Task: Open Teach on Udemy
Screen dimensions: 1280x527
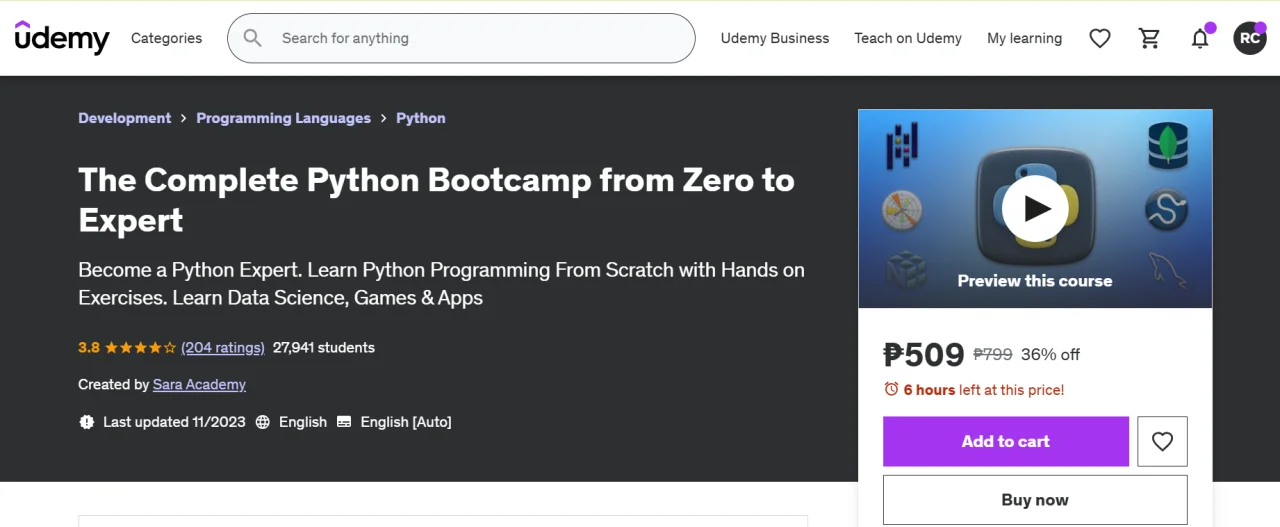Action: 908,38
